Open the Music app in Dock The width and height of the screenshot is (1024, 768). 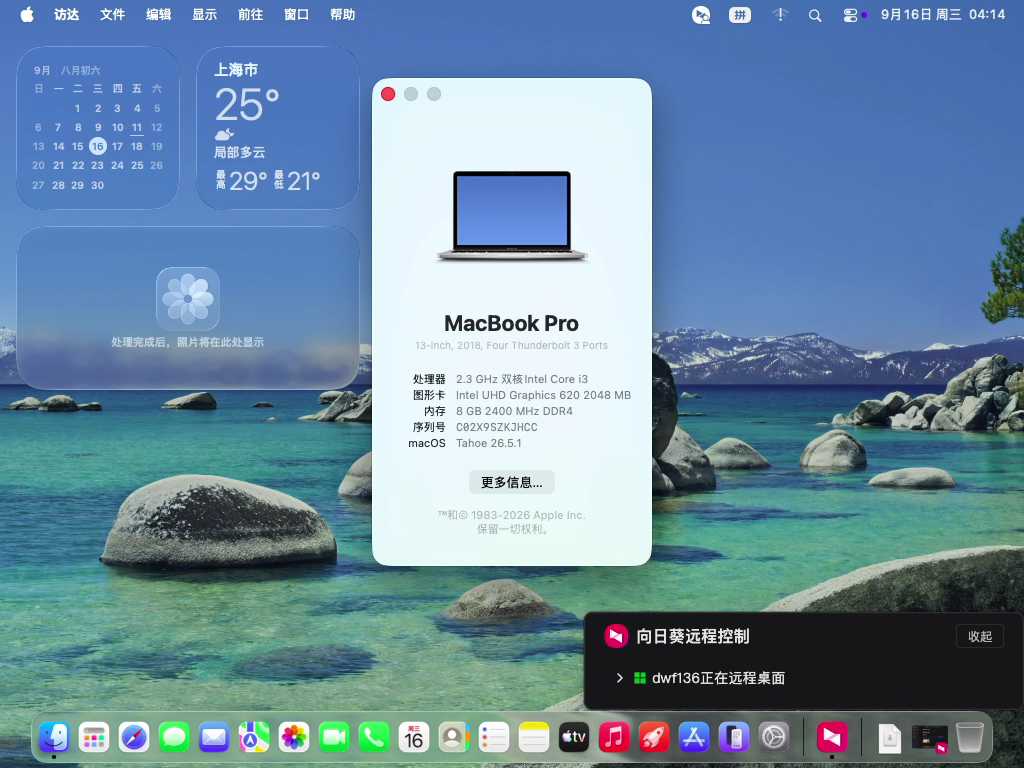pyautogui.click(x=614, y=738)
